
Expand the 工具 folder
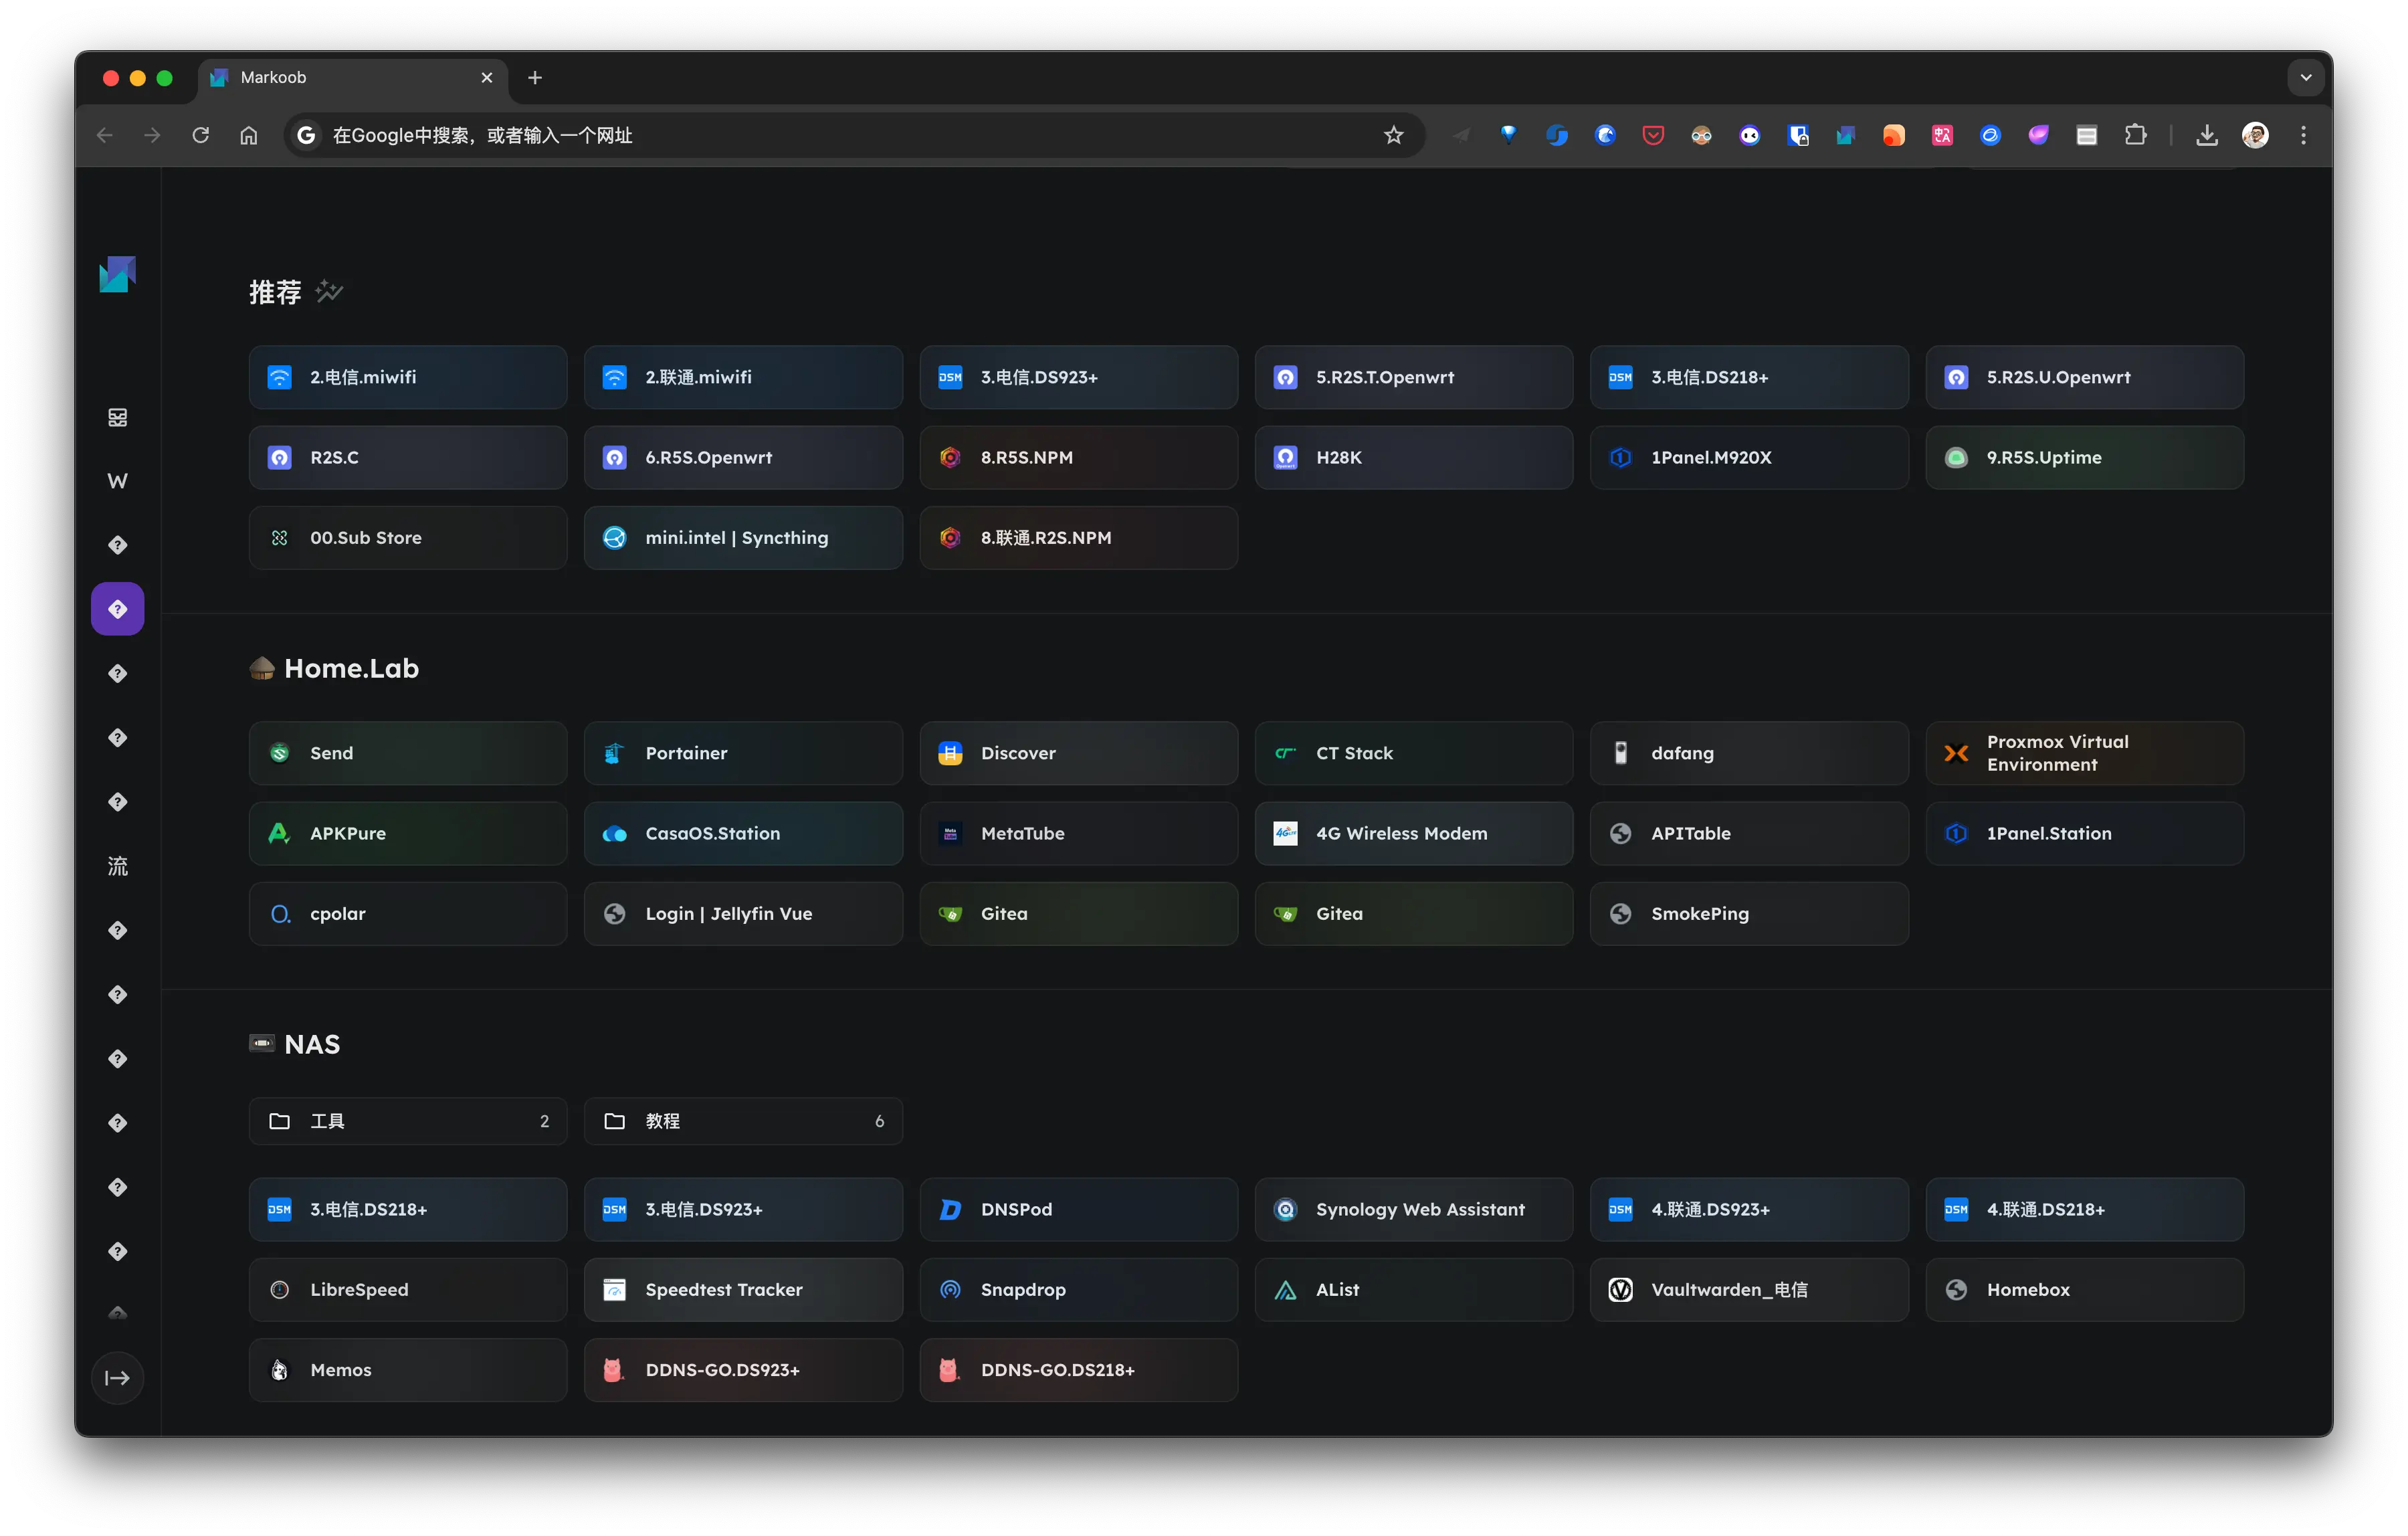click(407, 1121)
